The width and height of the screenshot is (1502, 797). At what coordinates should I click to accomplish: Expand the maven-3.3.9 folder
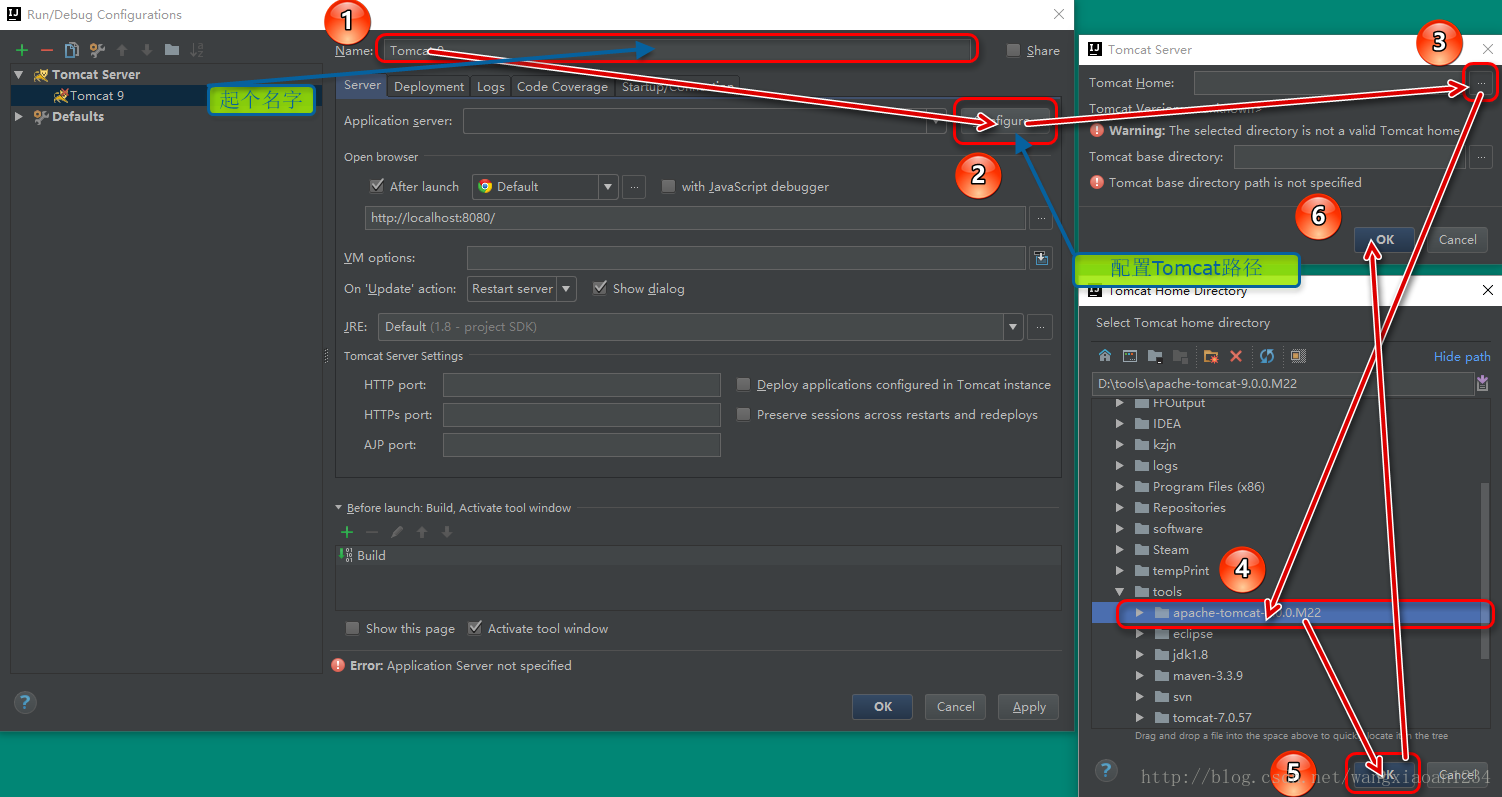(x=1140, y=676)
